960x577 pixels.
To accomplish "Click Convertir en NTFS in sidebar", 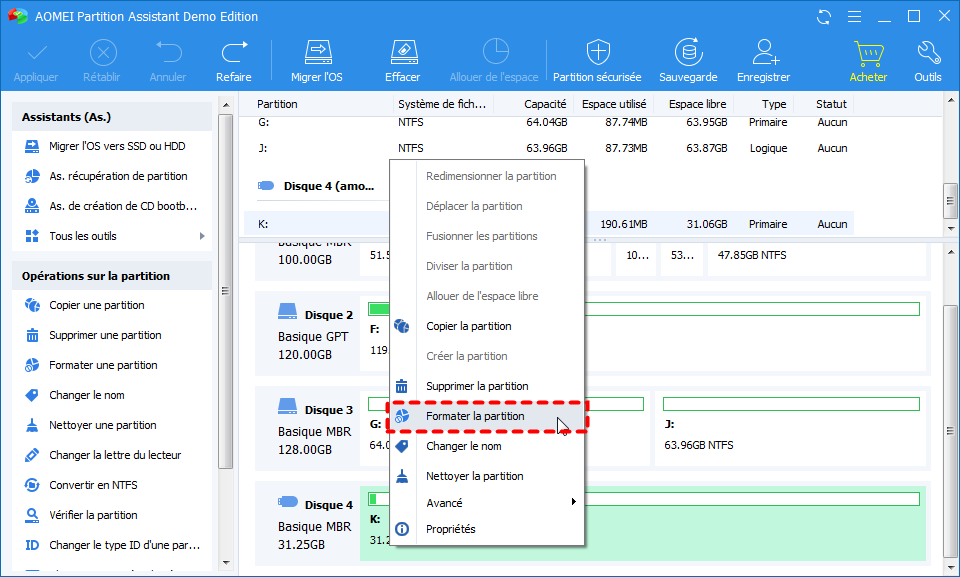I will [93, 485].
